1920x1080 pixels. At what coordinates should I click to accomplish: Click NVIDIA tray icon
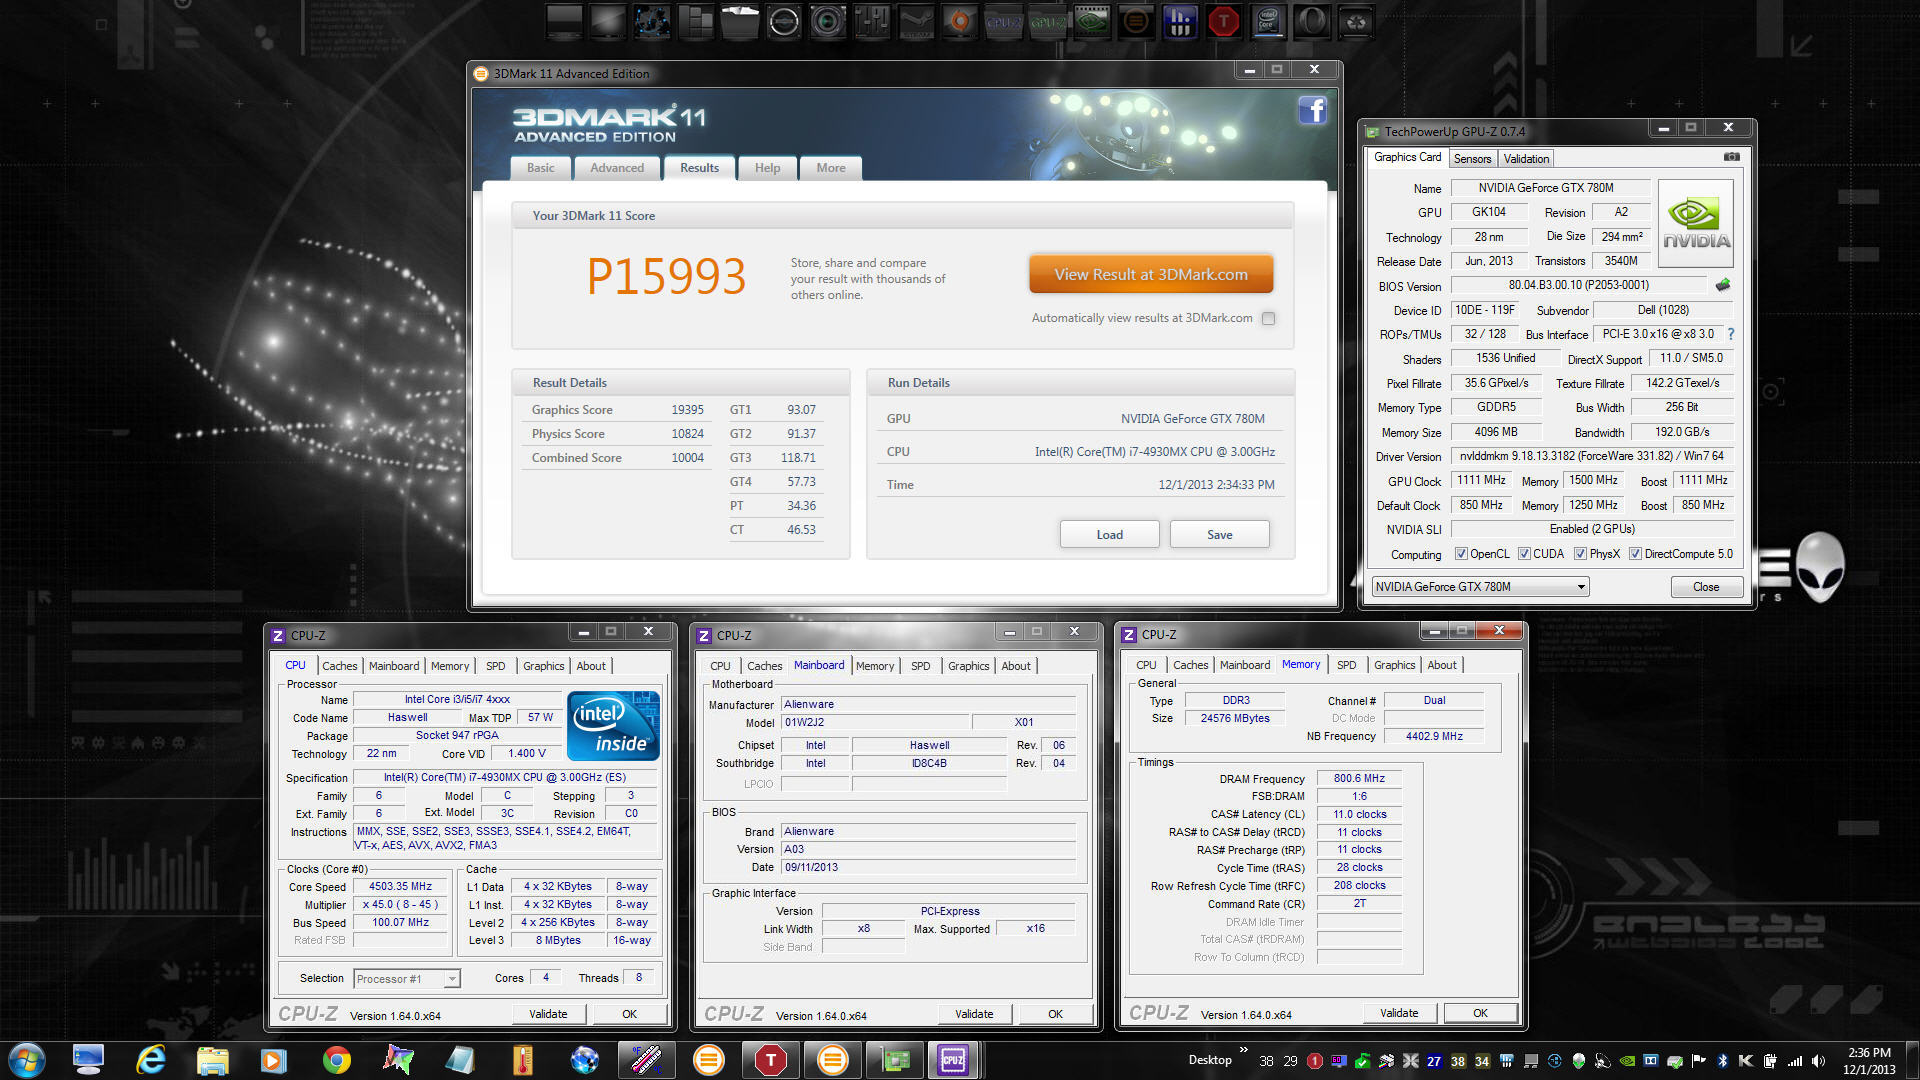click(1627, 1061)
